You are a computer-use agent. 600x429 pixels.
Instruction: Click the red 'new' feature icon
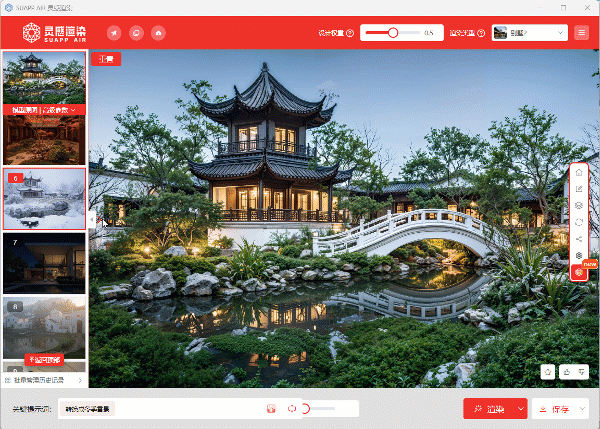(579, 272)
